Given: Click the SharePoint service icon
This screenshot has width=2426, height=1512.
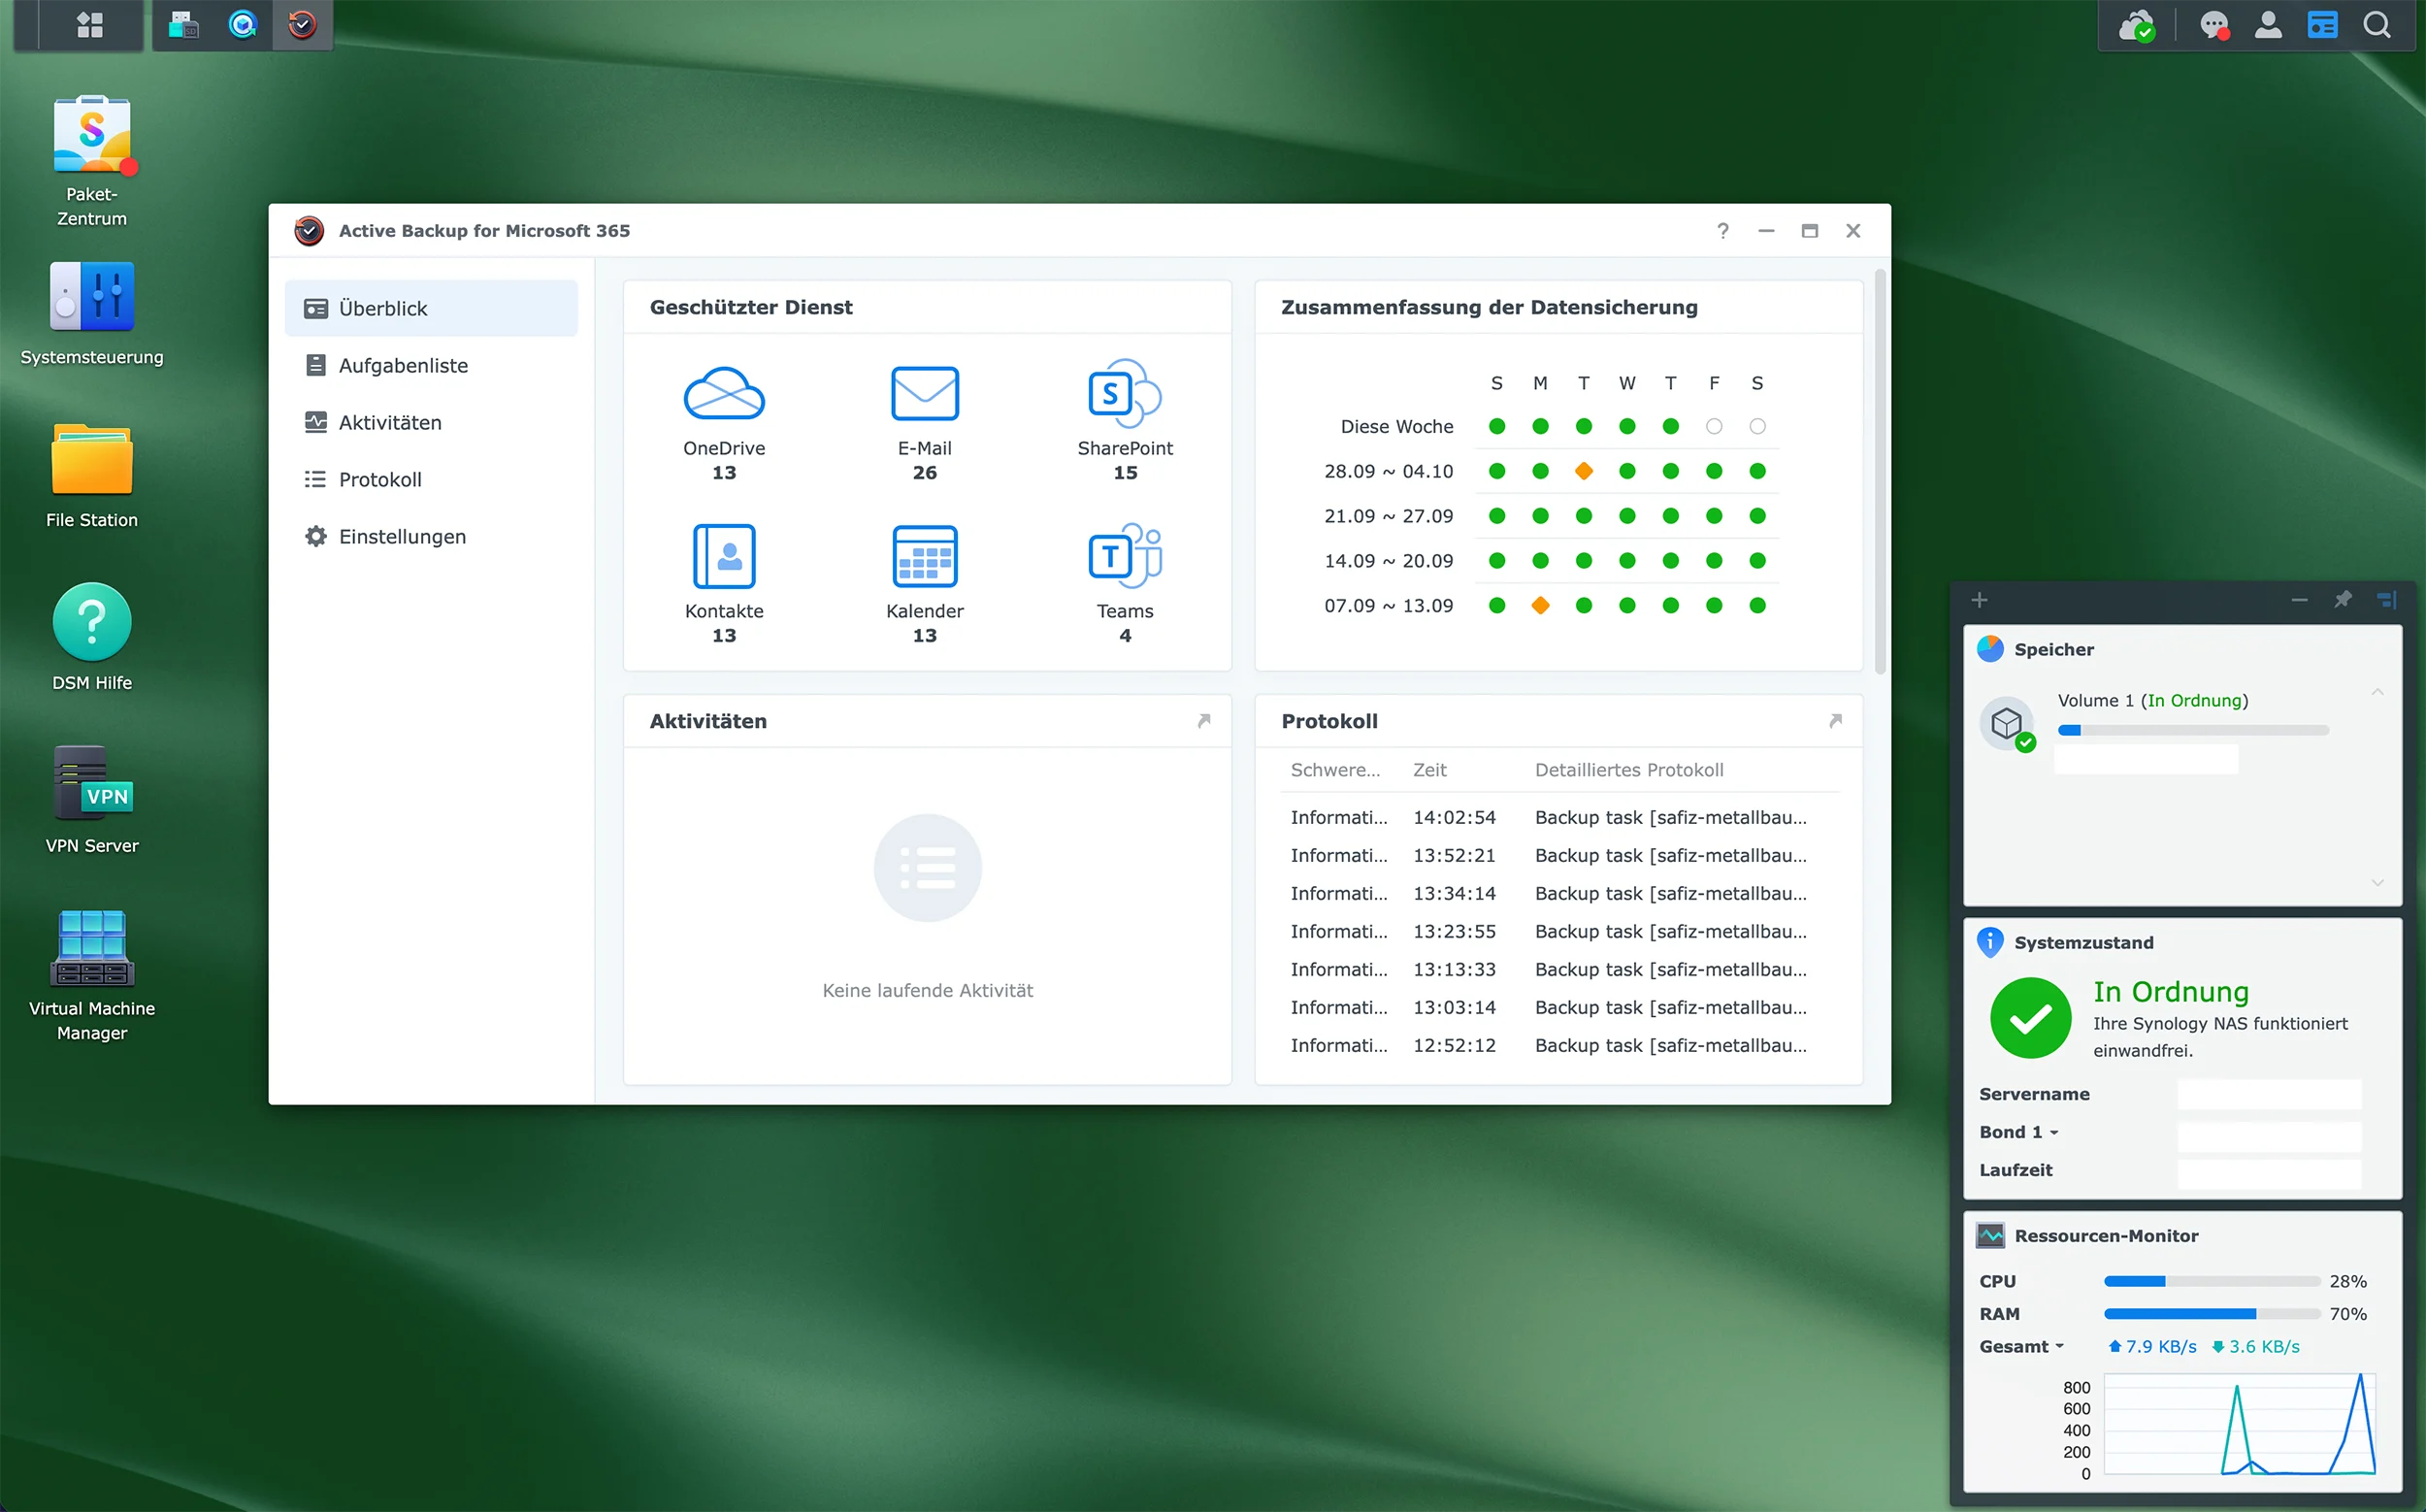Looking at the screenshot, I should (x=1124, y=393).
